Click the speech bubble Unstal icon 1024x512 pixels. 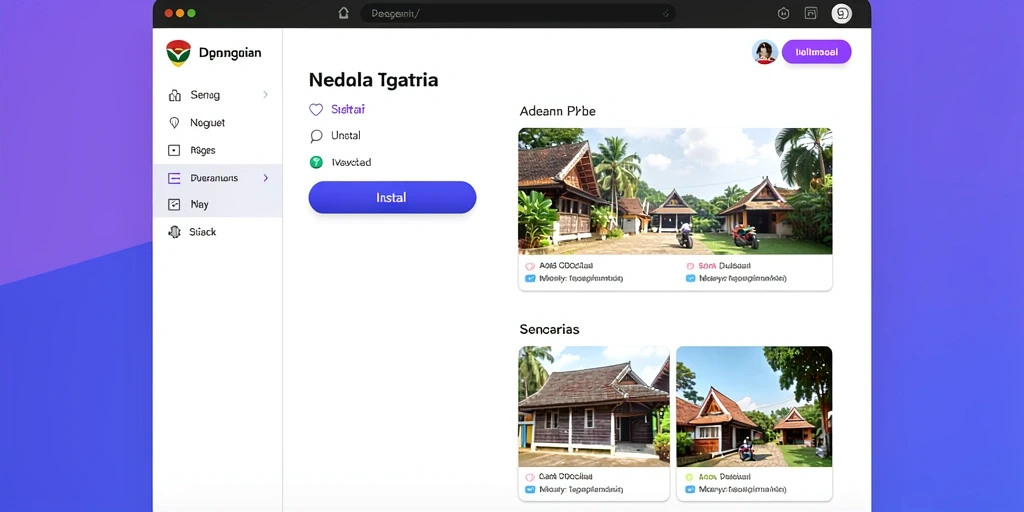click(x=316, y=136)
